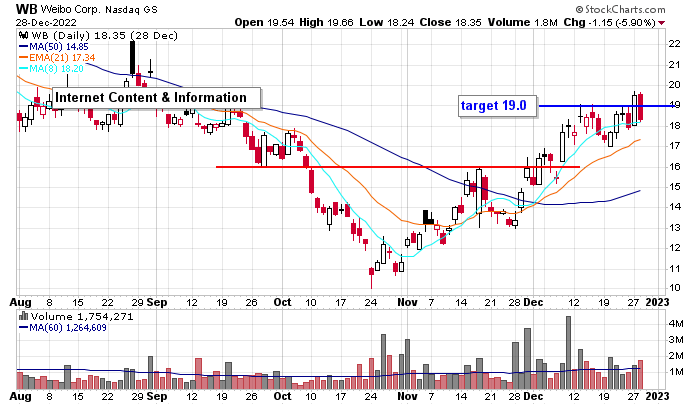Click the Nasdaq GS exchange label

[131, 9]
